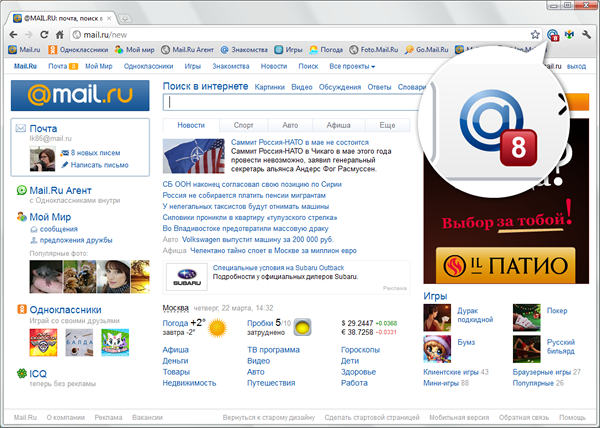600x428 pixels.
Task: Click Сделать стартовой страницей in footer
Action: tap(372, 417)
